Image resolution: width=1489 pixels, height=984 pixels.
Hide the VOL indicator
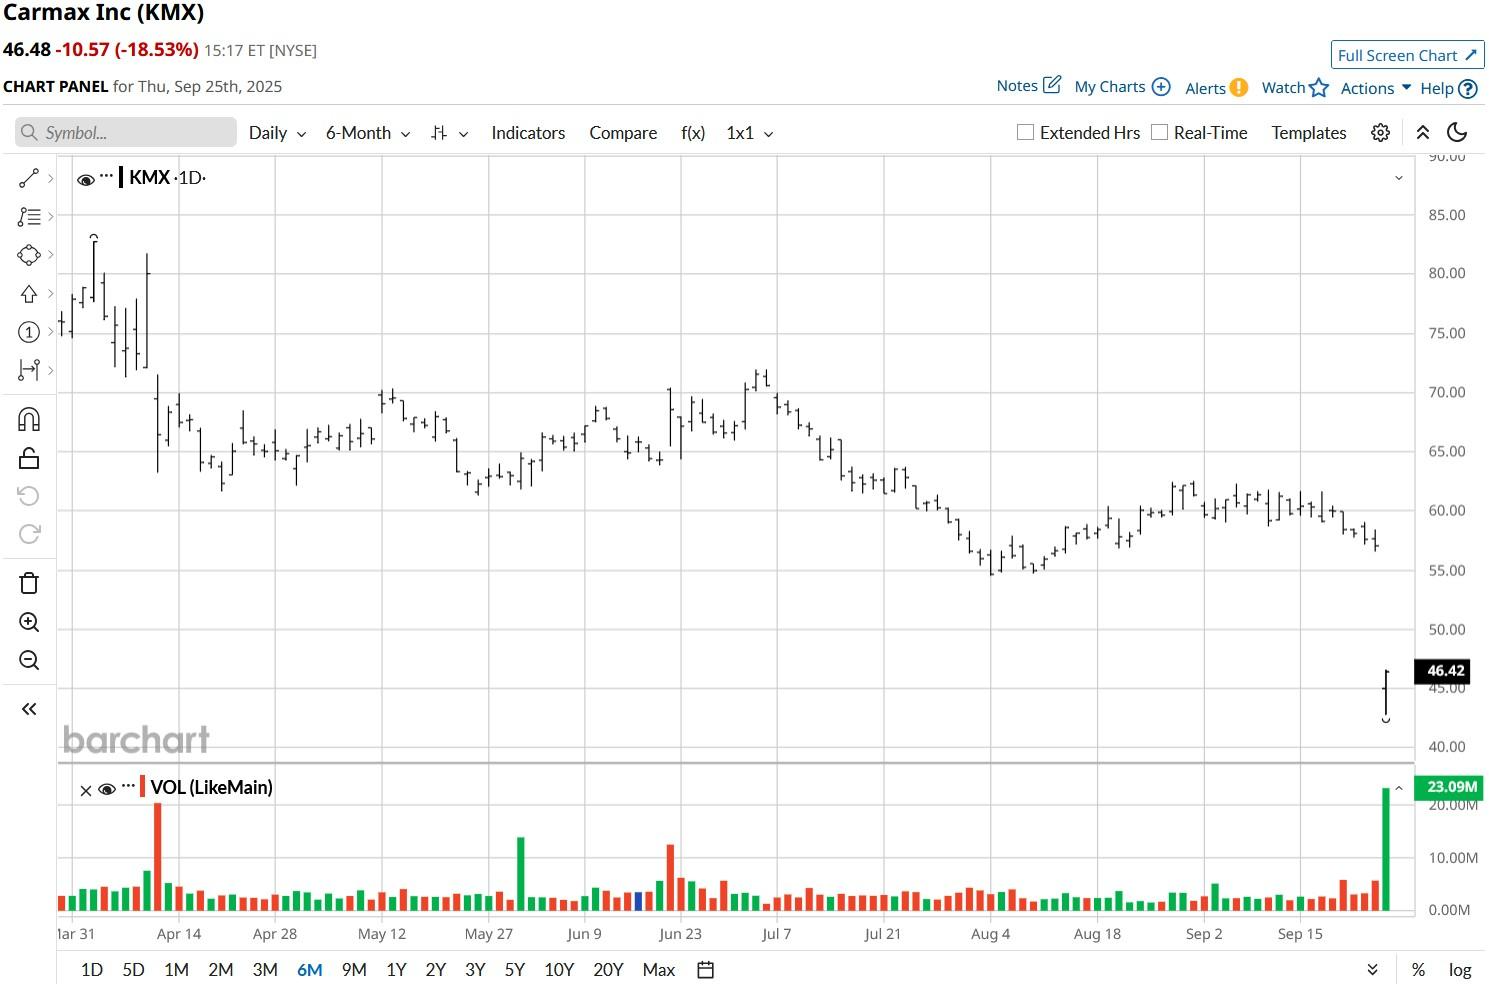click(107, 790)
